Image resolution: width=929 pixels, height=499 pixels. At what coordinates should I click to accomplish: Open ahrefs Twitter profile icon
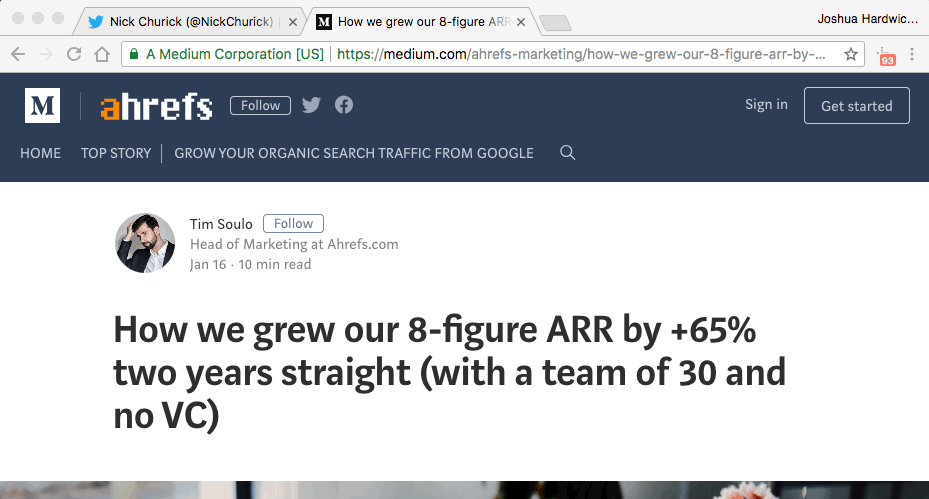(311, 105)
